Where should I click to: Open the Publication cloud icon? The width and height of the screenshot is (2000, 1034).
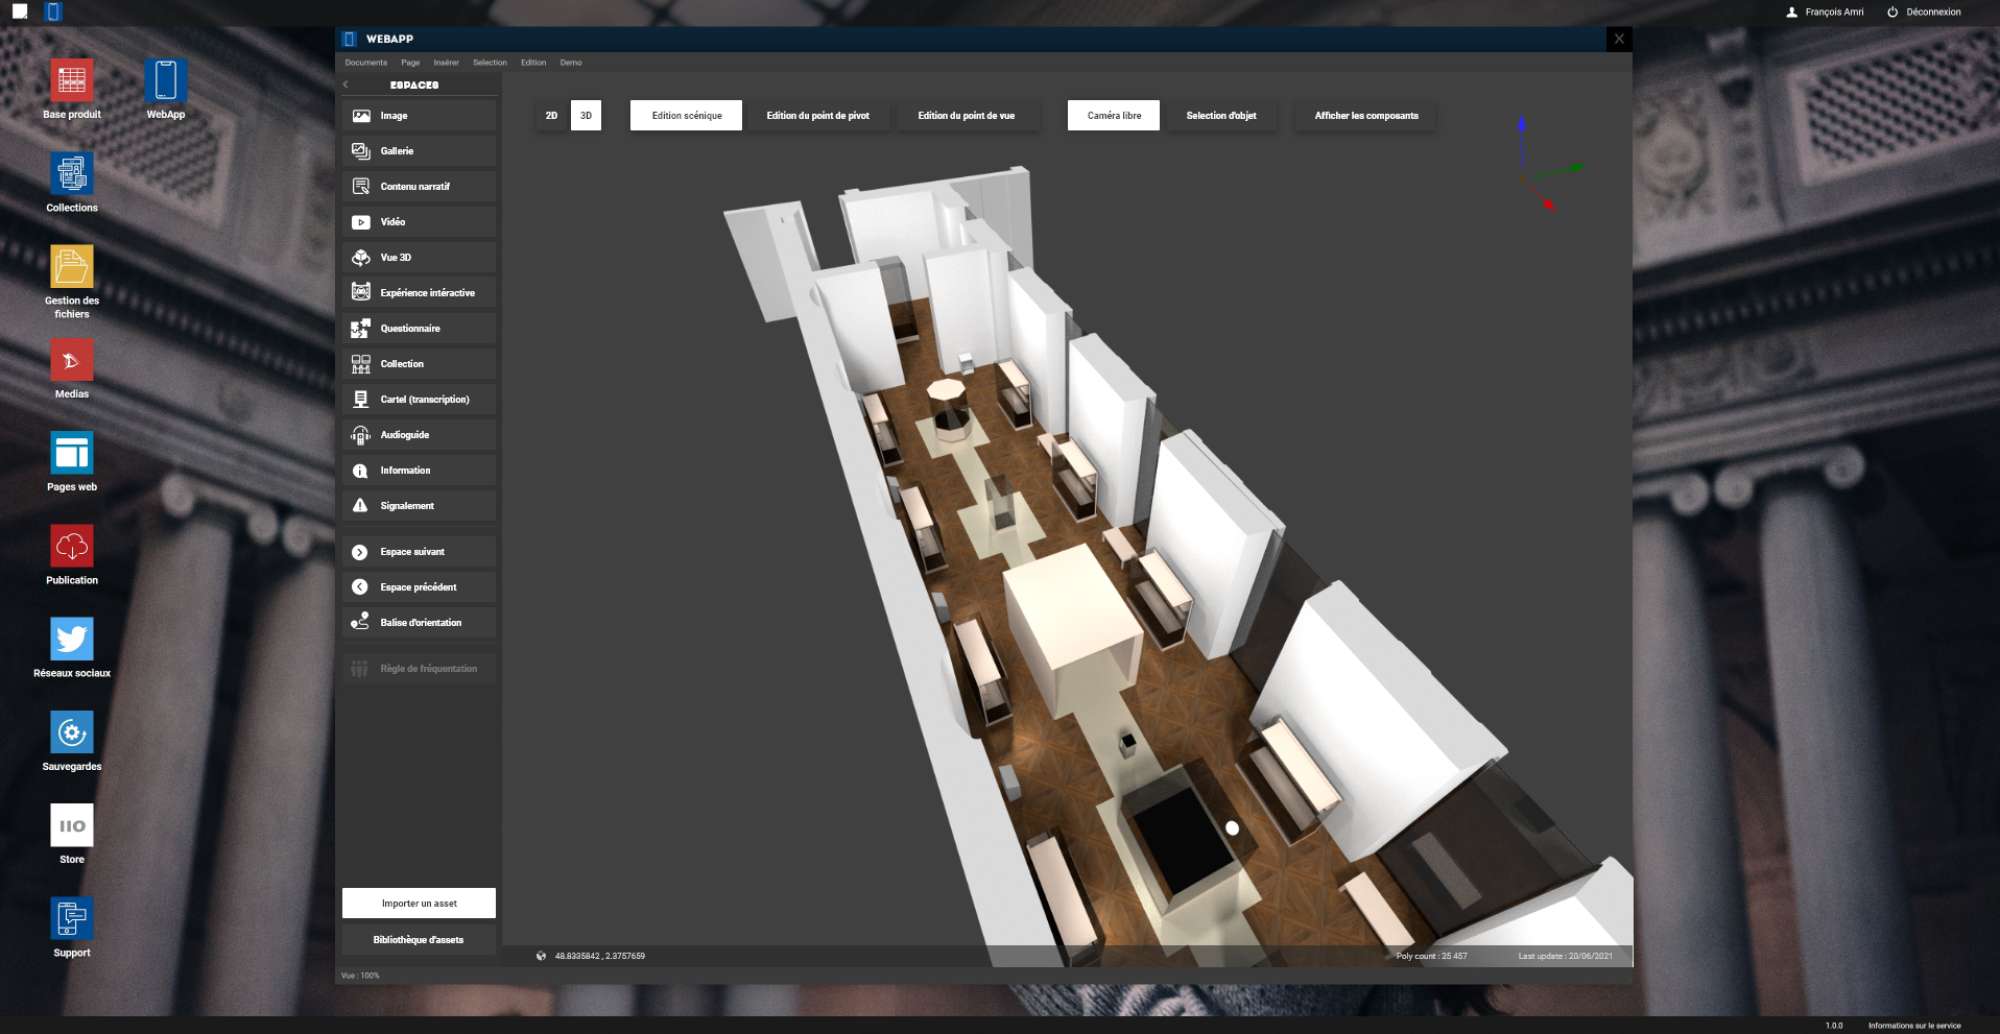coord(71,546)
